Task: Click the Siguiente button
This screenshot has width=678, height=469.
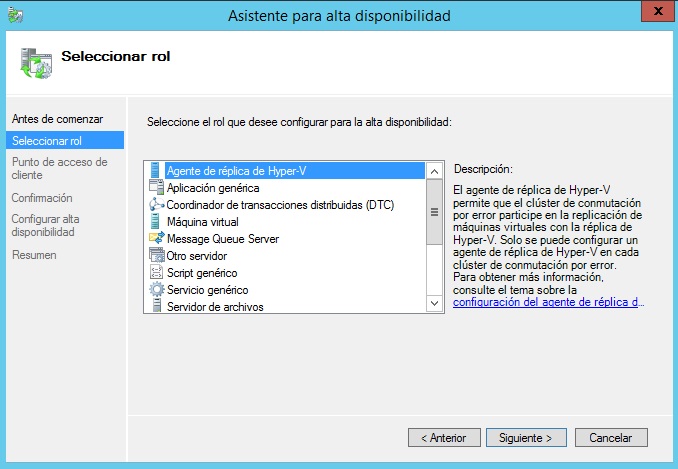Action: (x=526, y=438)
